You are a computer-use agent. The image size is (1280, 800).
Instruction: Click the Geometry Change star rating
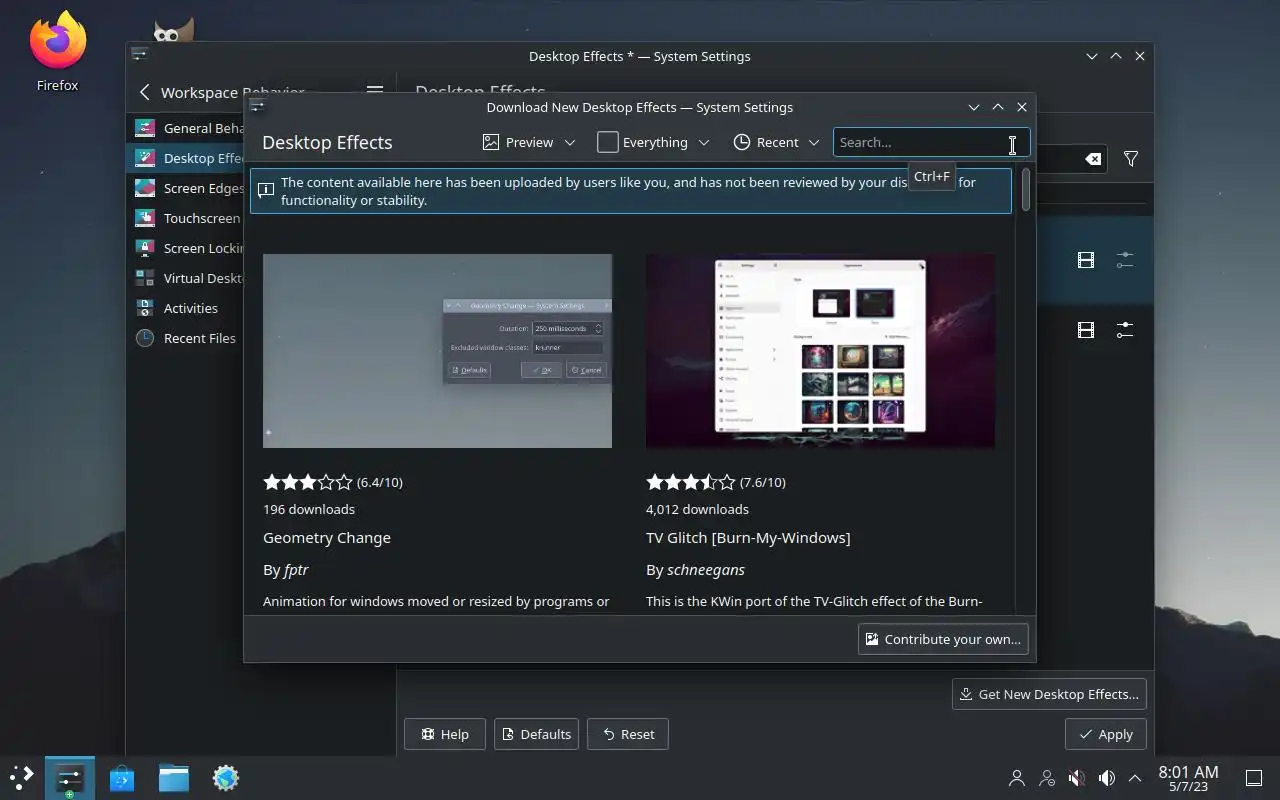[308, 482]
